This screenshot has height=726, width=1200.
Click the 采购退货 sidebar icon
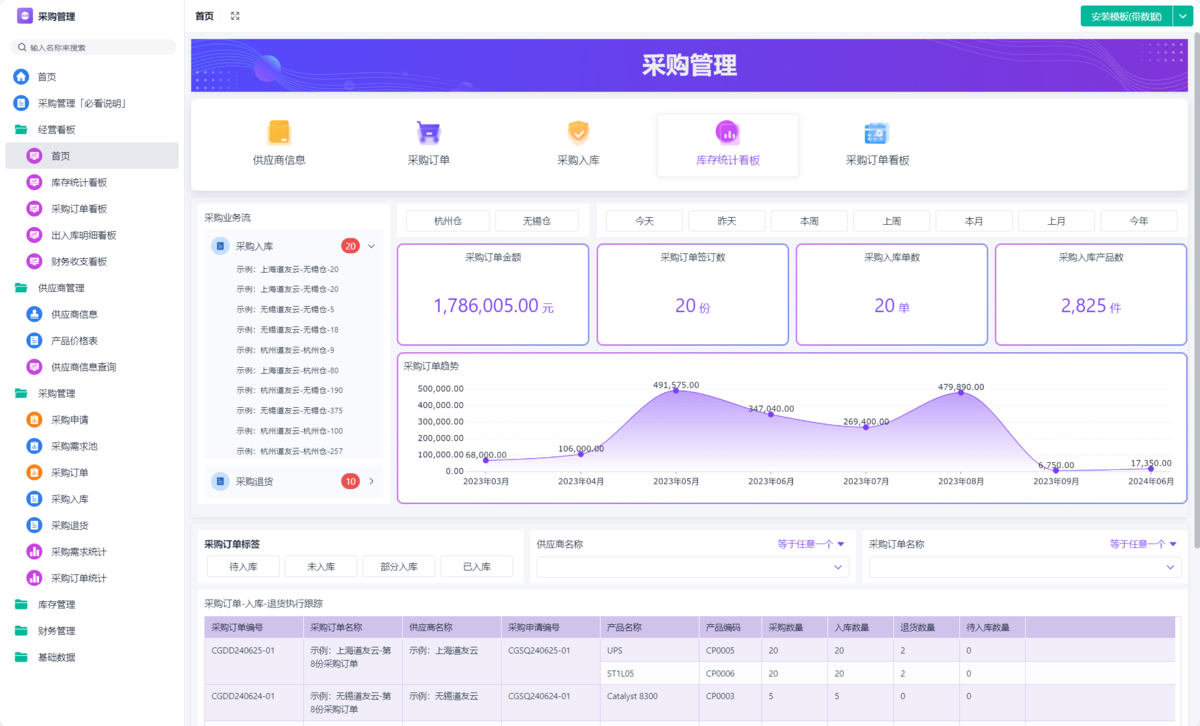point(34,525)
